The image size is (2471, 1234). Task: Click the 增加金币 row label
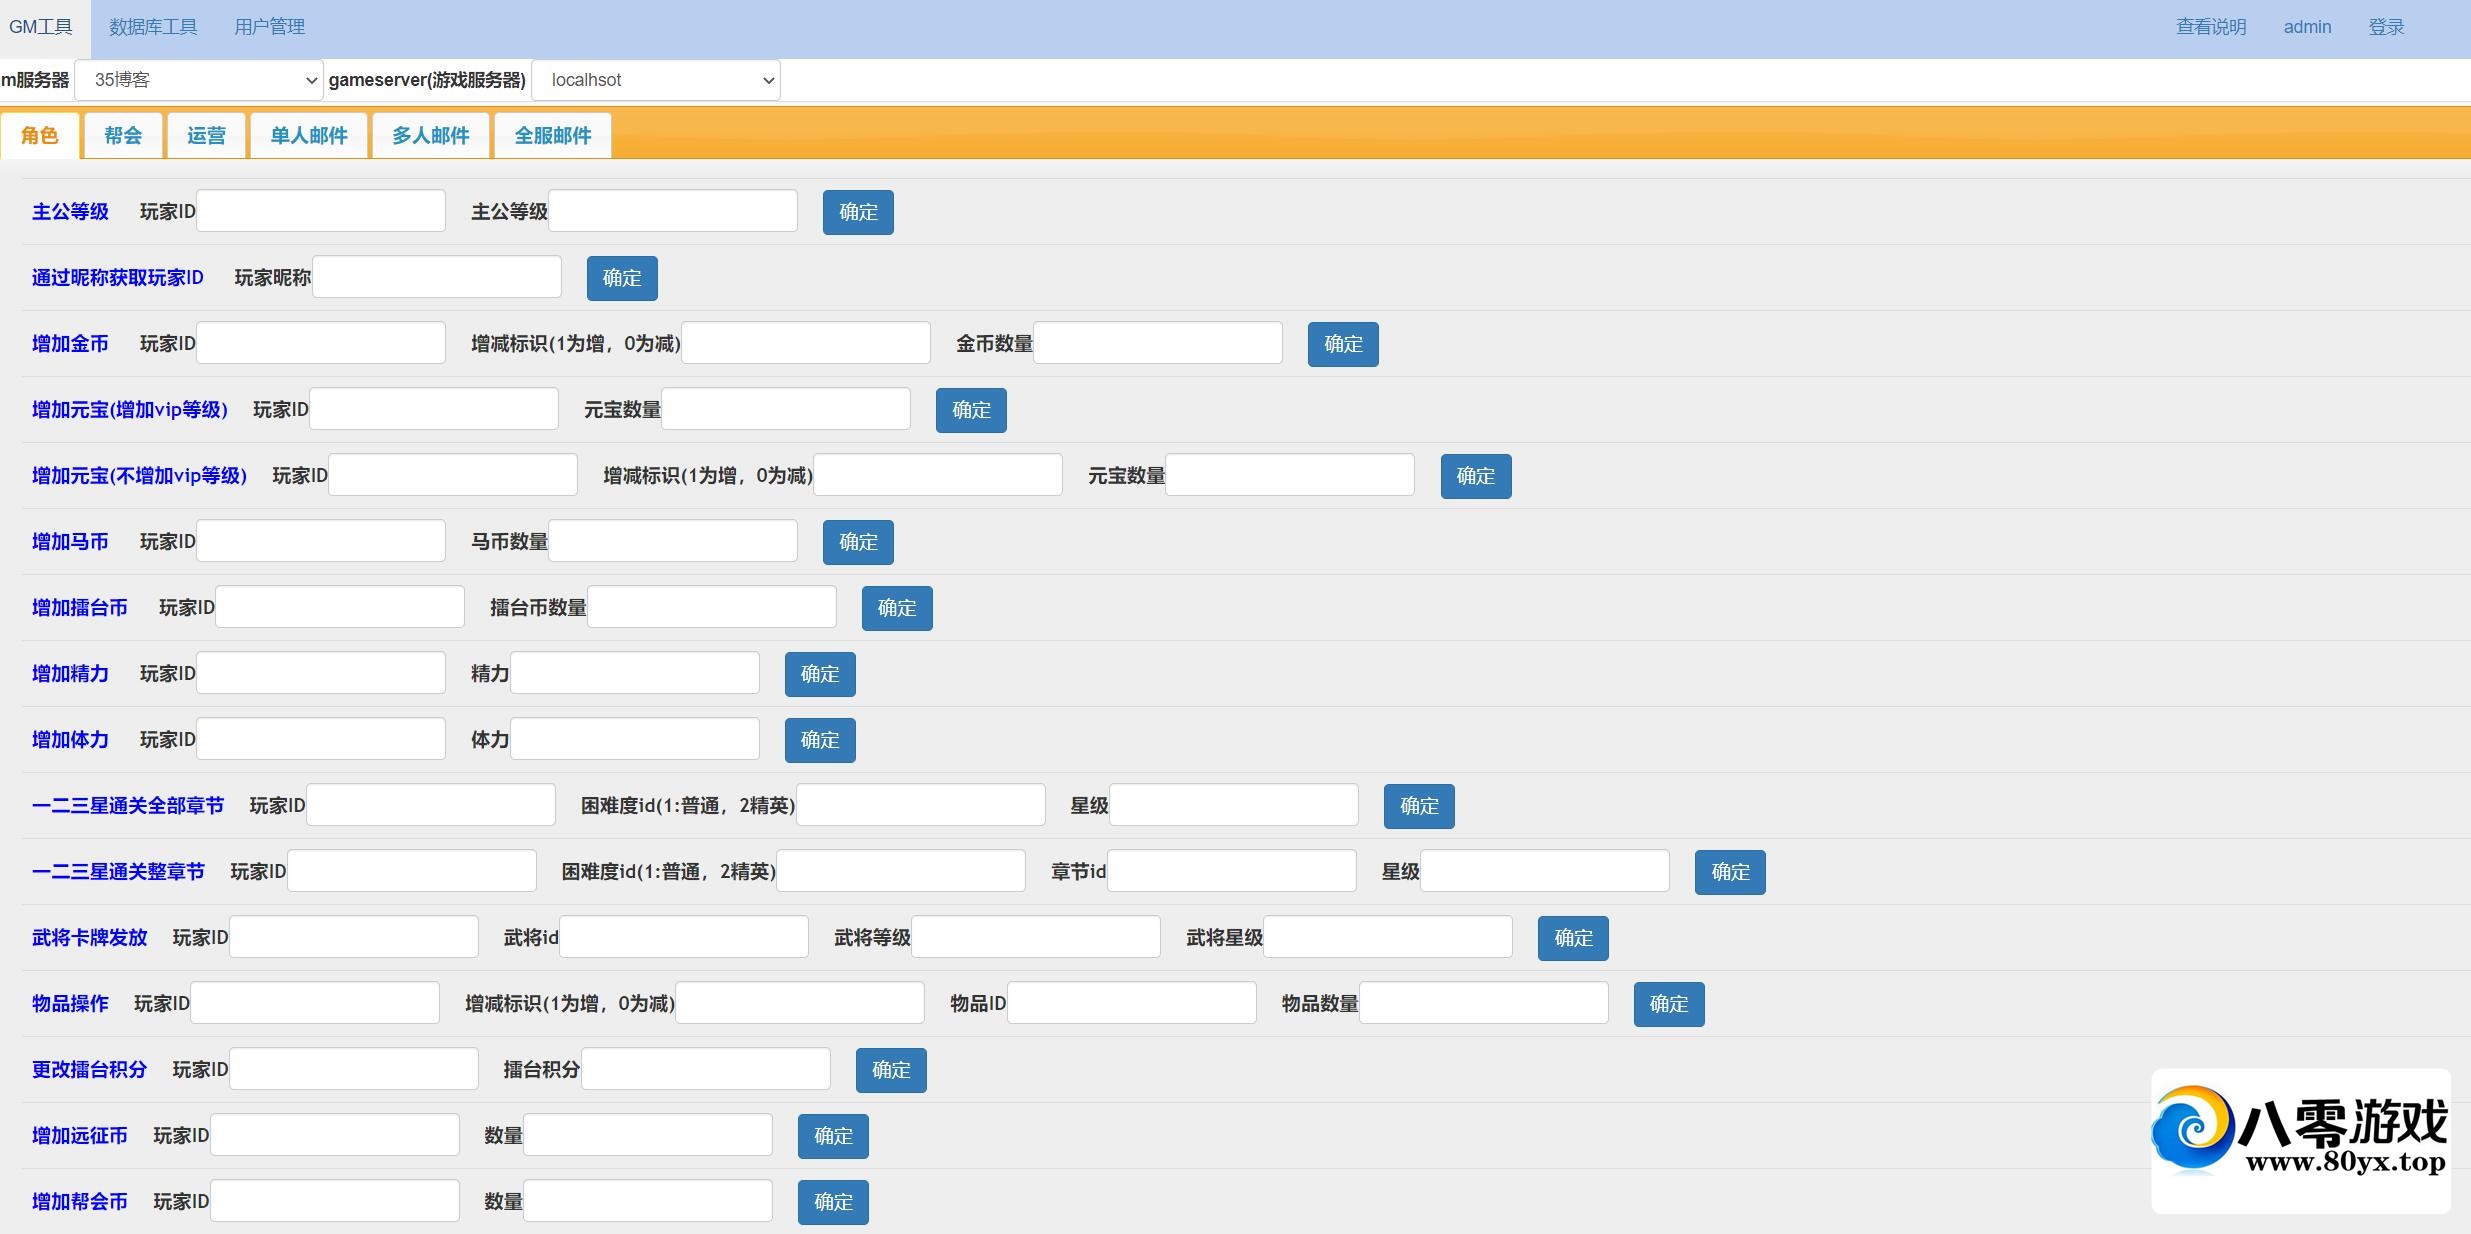pyautogui.click(x=70, y=343)
